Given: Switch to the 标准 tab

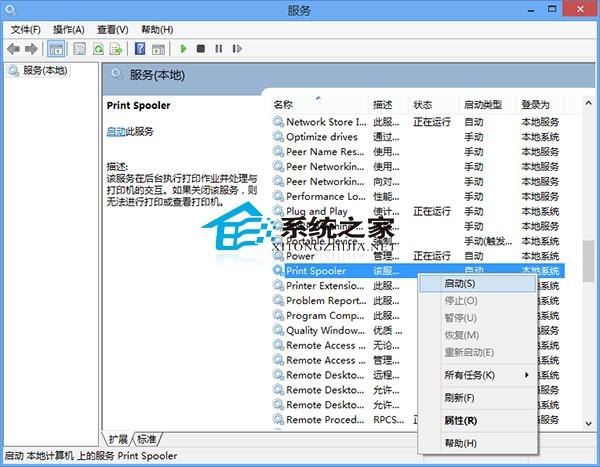Looking at the screenshot, I should point(147,439).
